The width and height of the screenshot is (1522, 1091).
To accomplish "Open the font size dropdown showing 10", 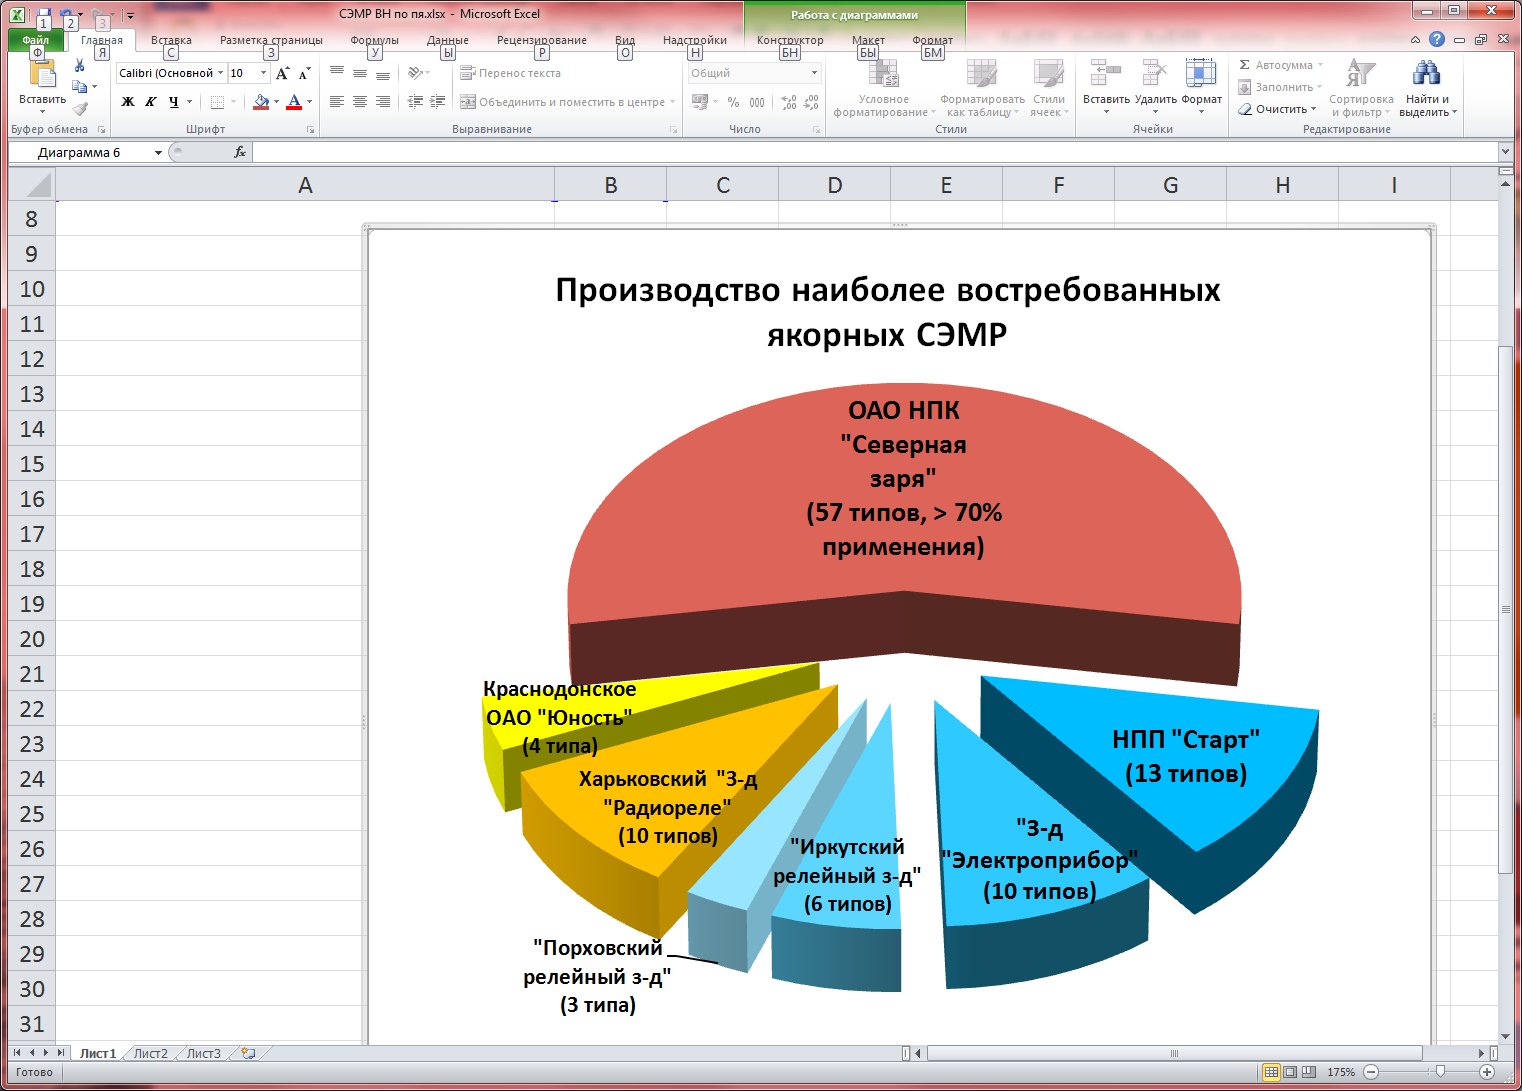I will (264, 73).
